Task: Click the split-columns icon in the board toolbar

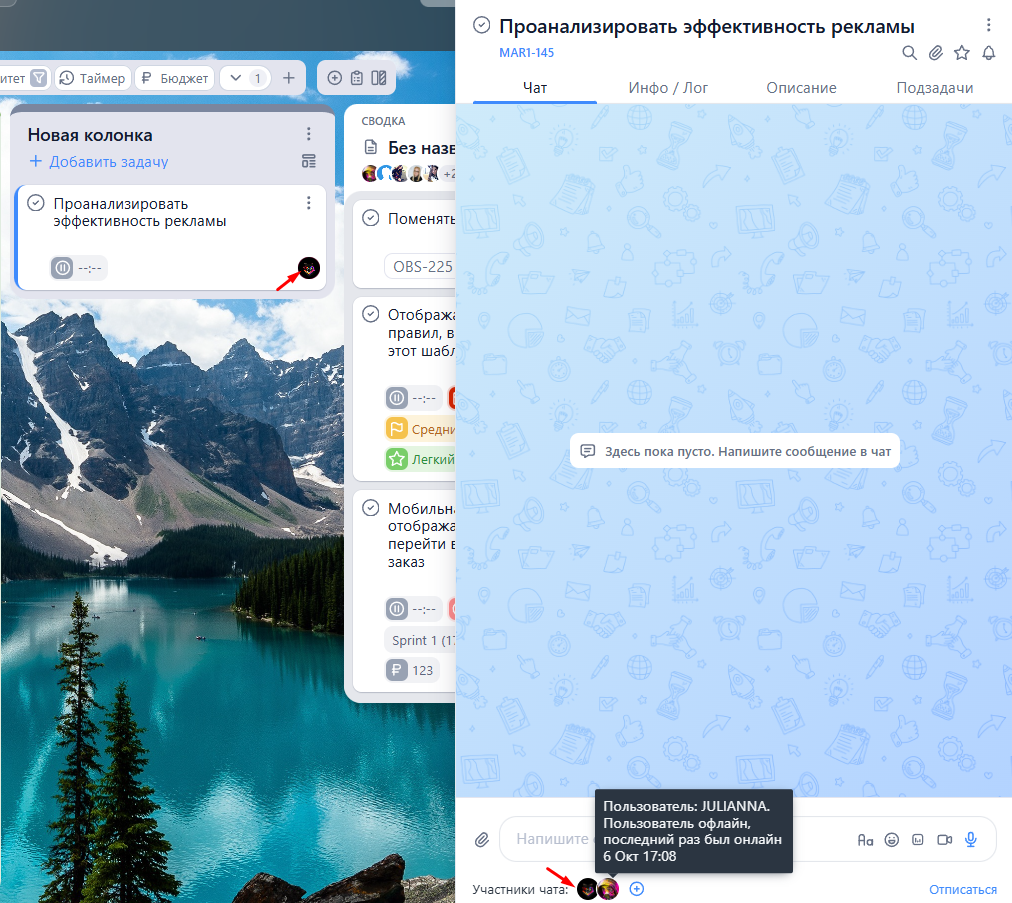Action: click(x=379, y=78)
